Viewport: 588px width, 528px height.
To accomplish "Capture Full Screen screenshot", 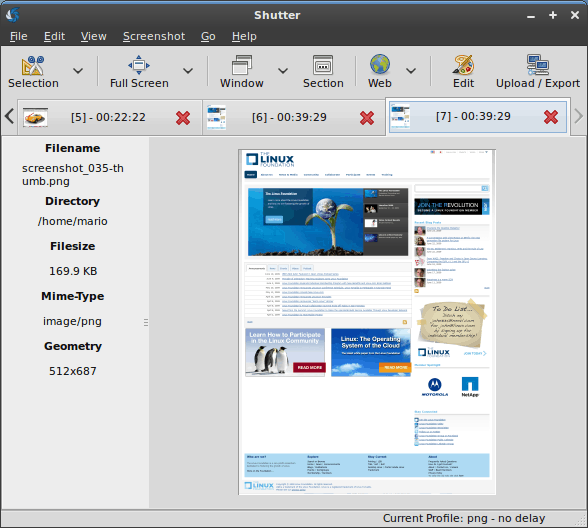I will (x=139, y=72).
